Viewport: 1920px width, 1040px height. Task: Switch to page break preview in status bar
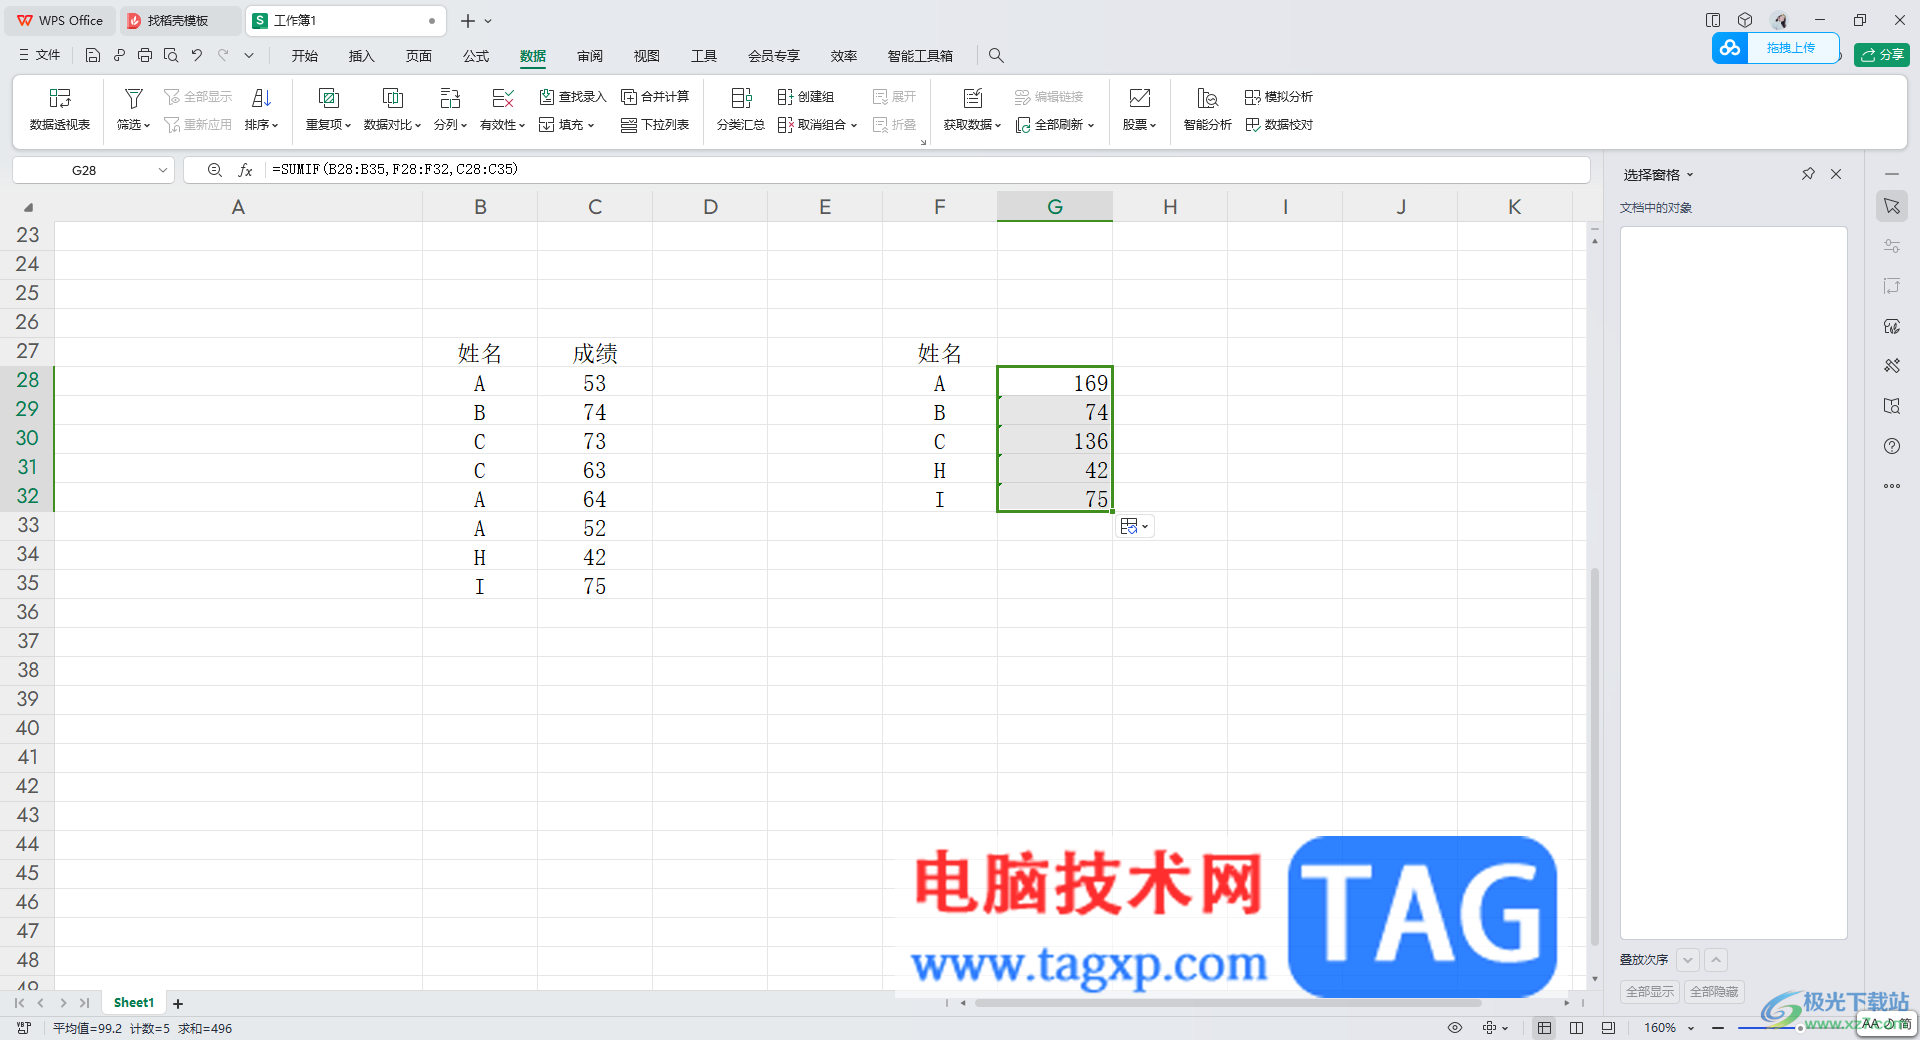click(x=1608, y=1028)
